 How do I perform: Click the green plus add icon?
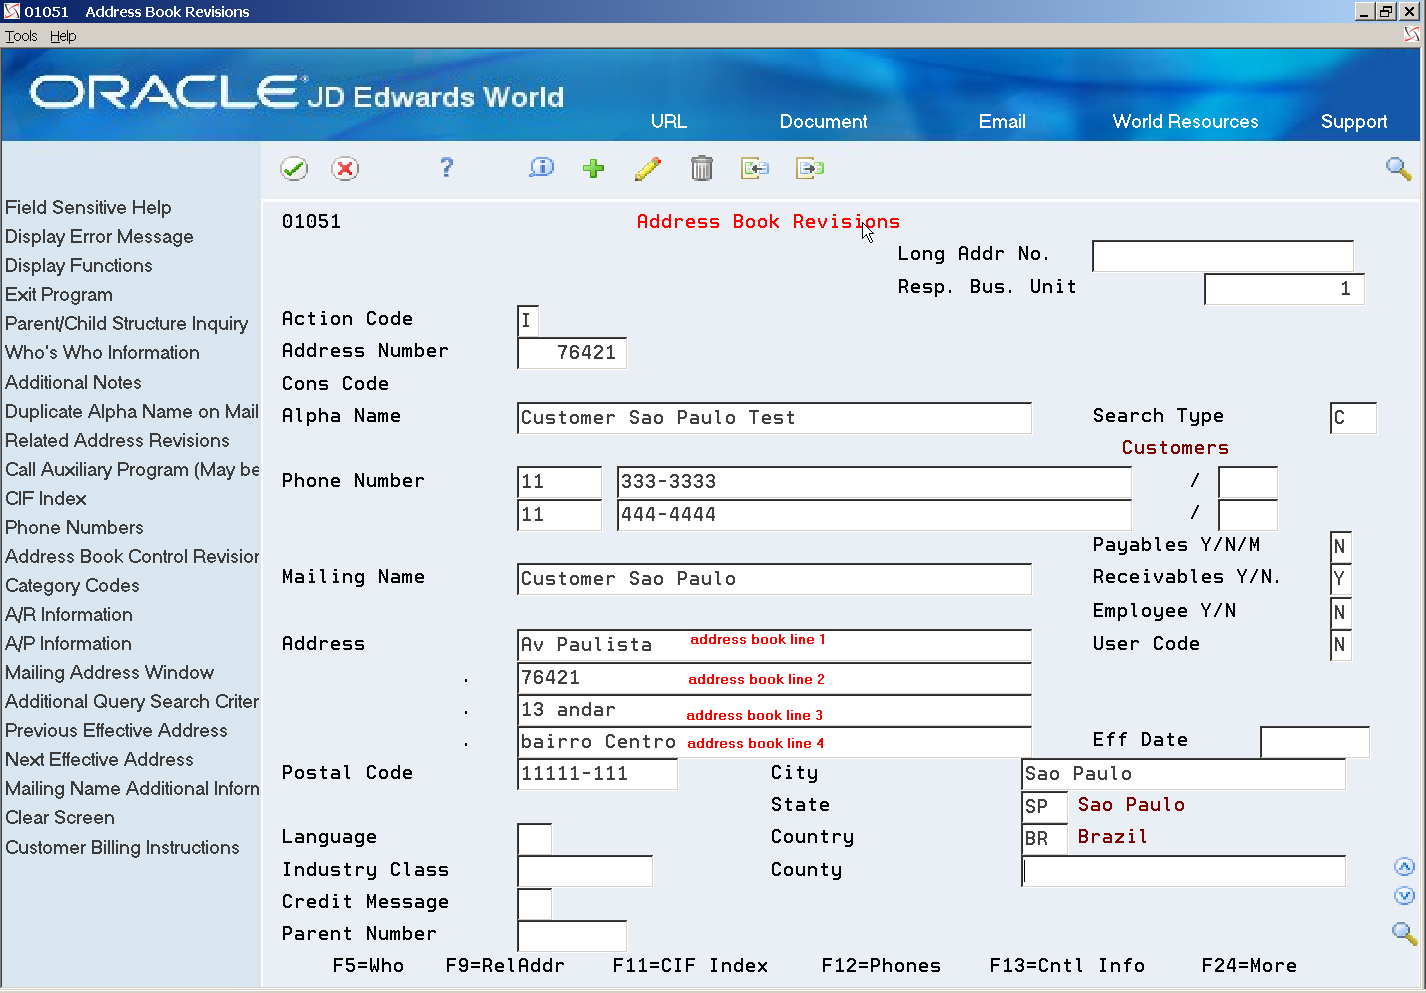[x=594, y=168]
